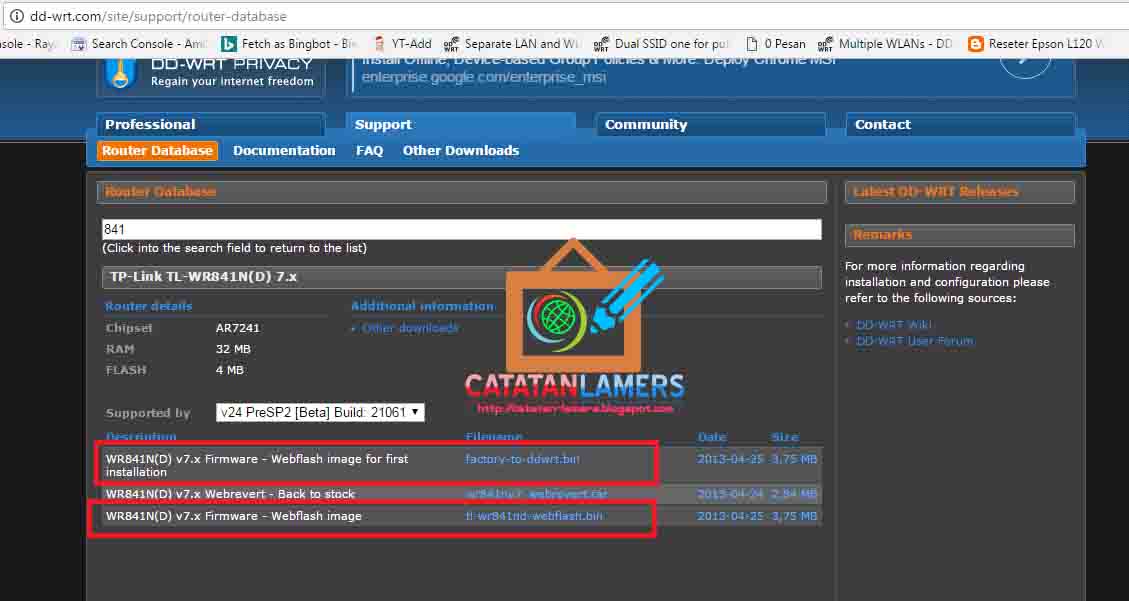1129x601 pixels.
Task: Click the TP-Link TL-WR841N(D) 7.x header
Action: pos(462,277)
